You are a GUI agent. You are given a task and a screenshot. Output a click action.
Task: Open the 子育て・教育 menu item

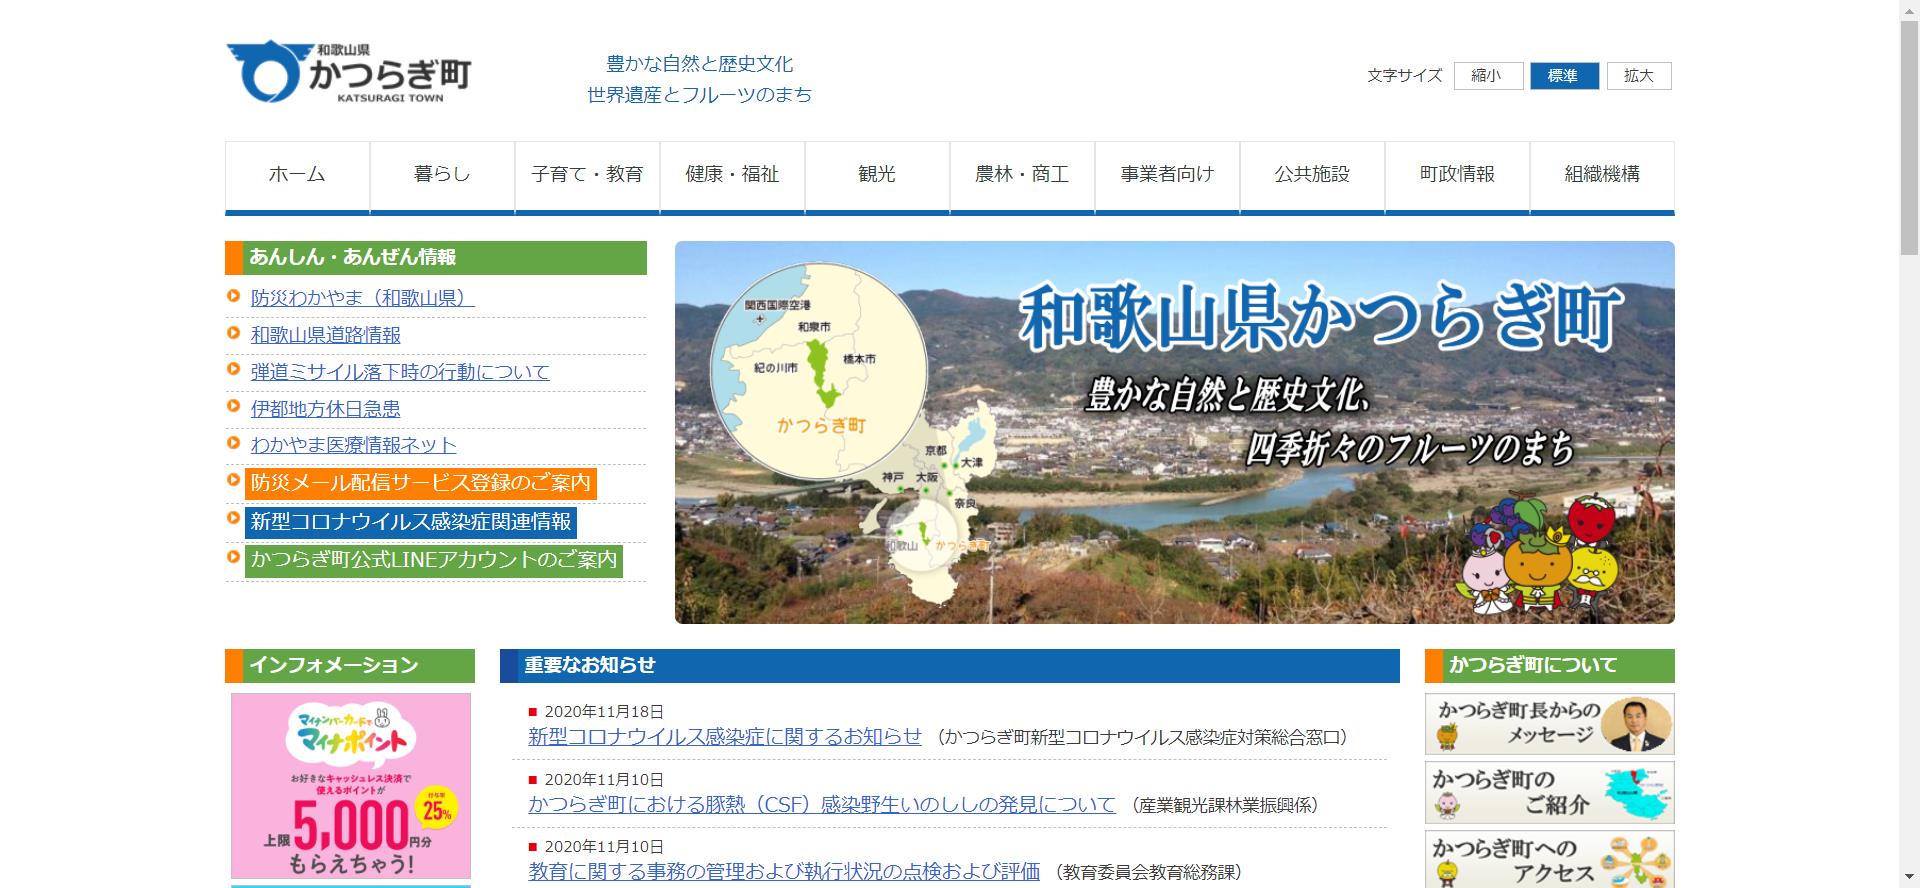587,176
